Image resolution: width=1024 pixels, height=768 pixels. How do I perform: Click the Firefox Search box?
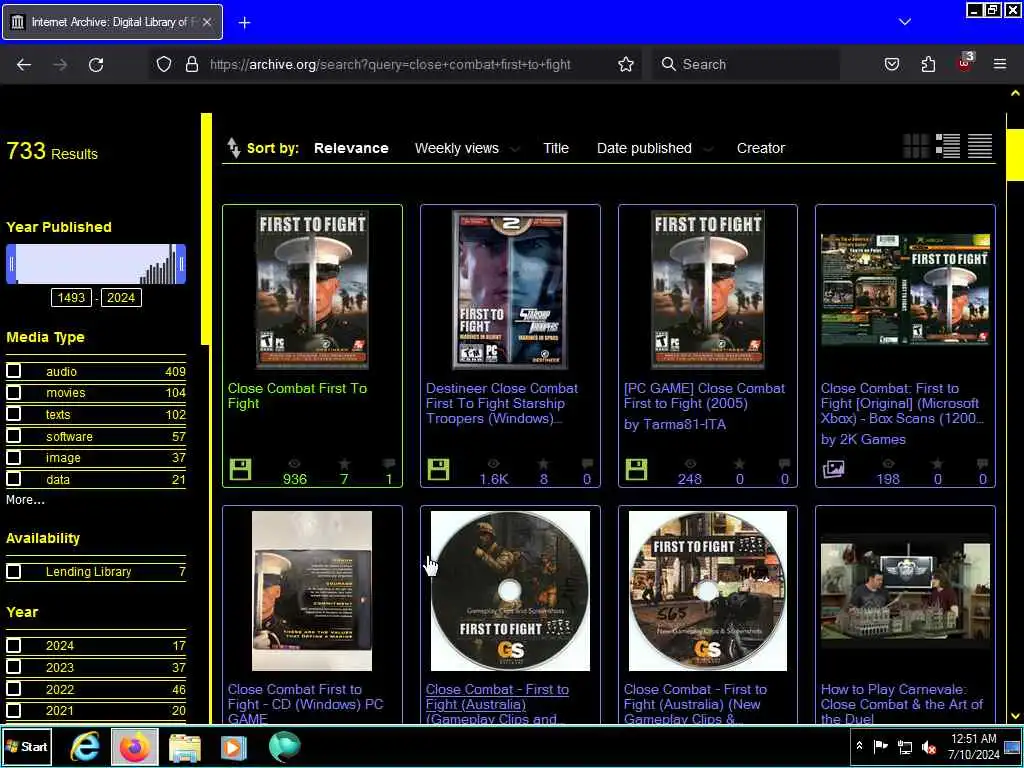(746, 64)
